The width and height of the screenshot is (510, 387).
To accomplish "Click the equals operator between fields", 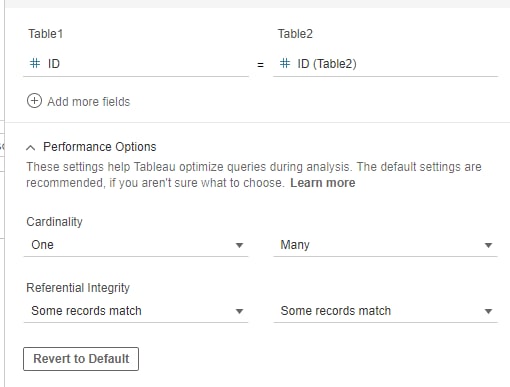I will (261, 65).
